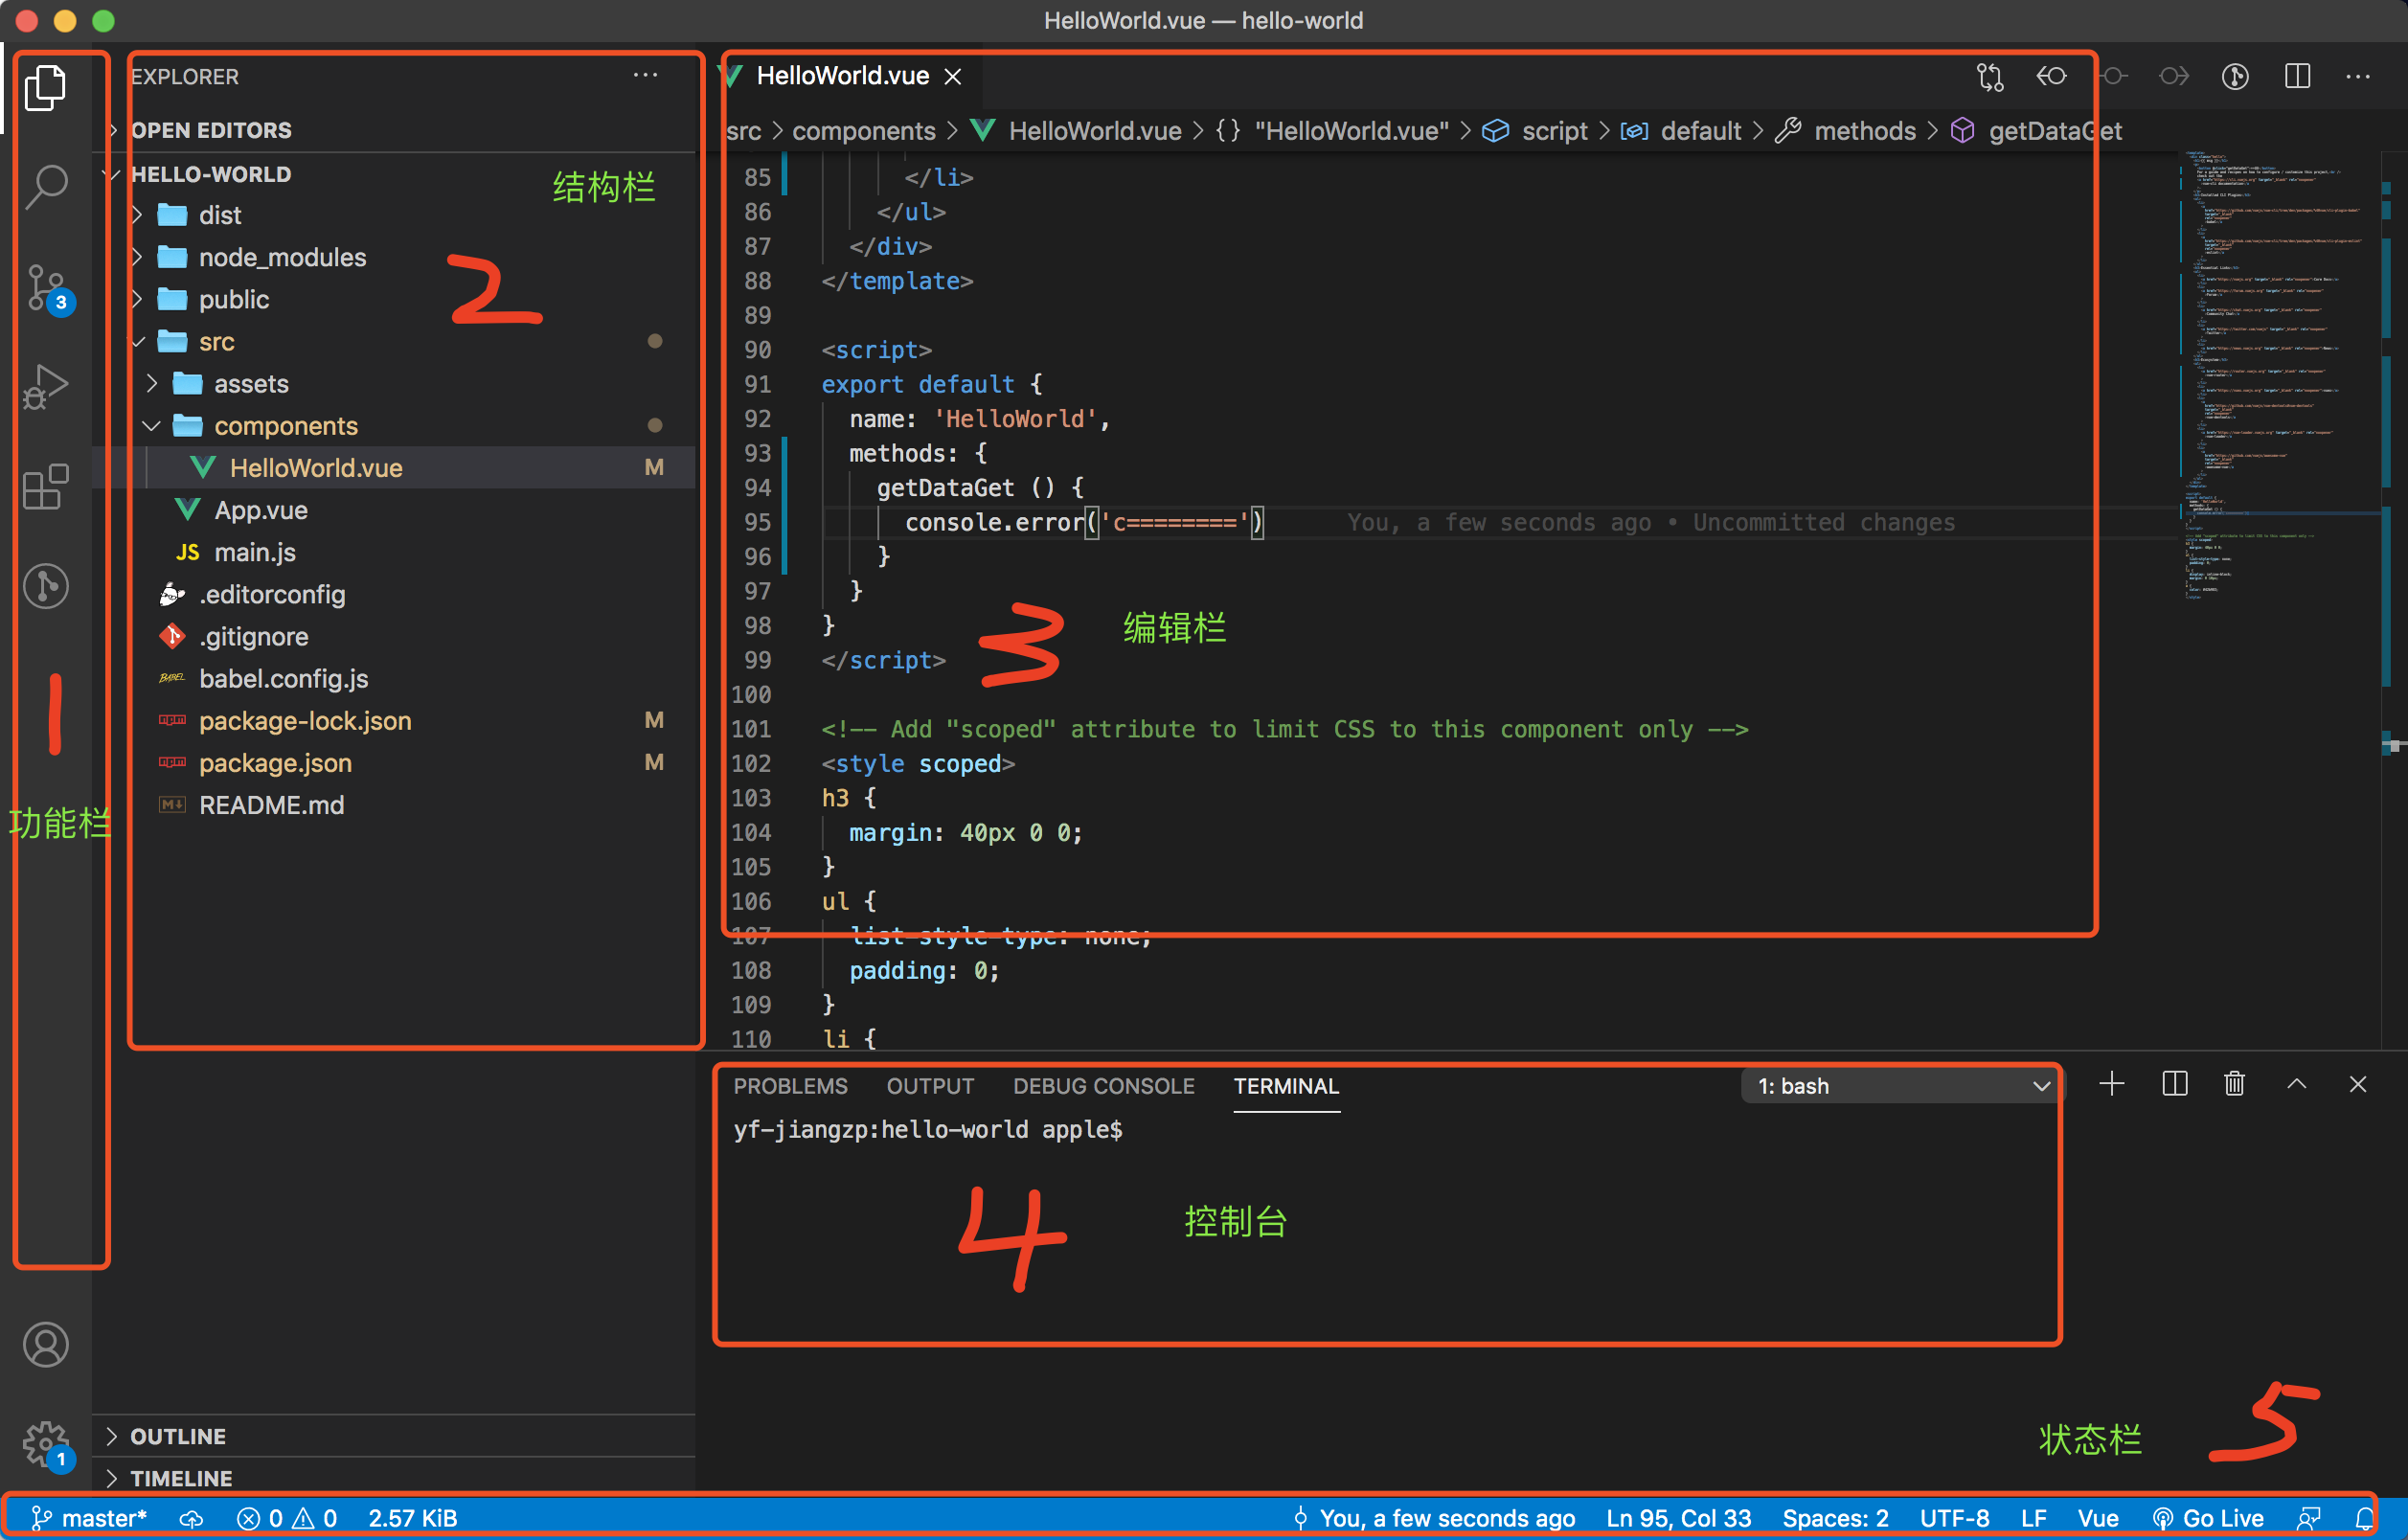Click errors and warnings count in status bar
This screenshot has height=1540, width=2408.
[287, 1519]
